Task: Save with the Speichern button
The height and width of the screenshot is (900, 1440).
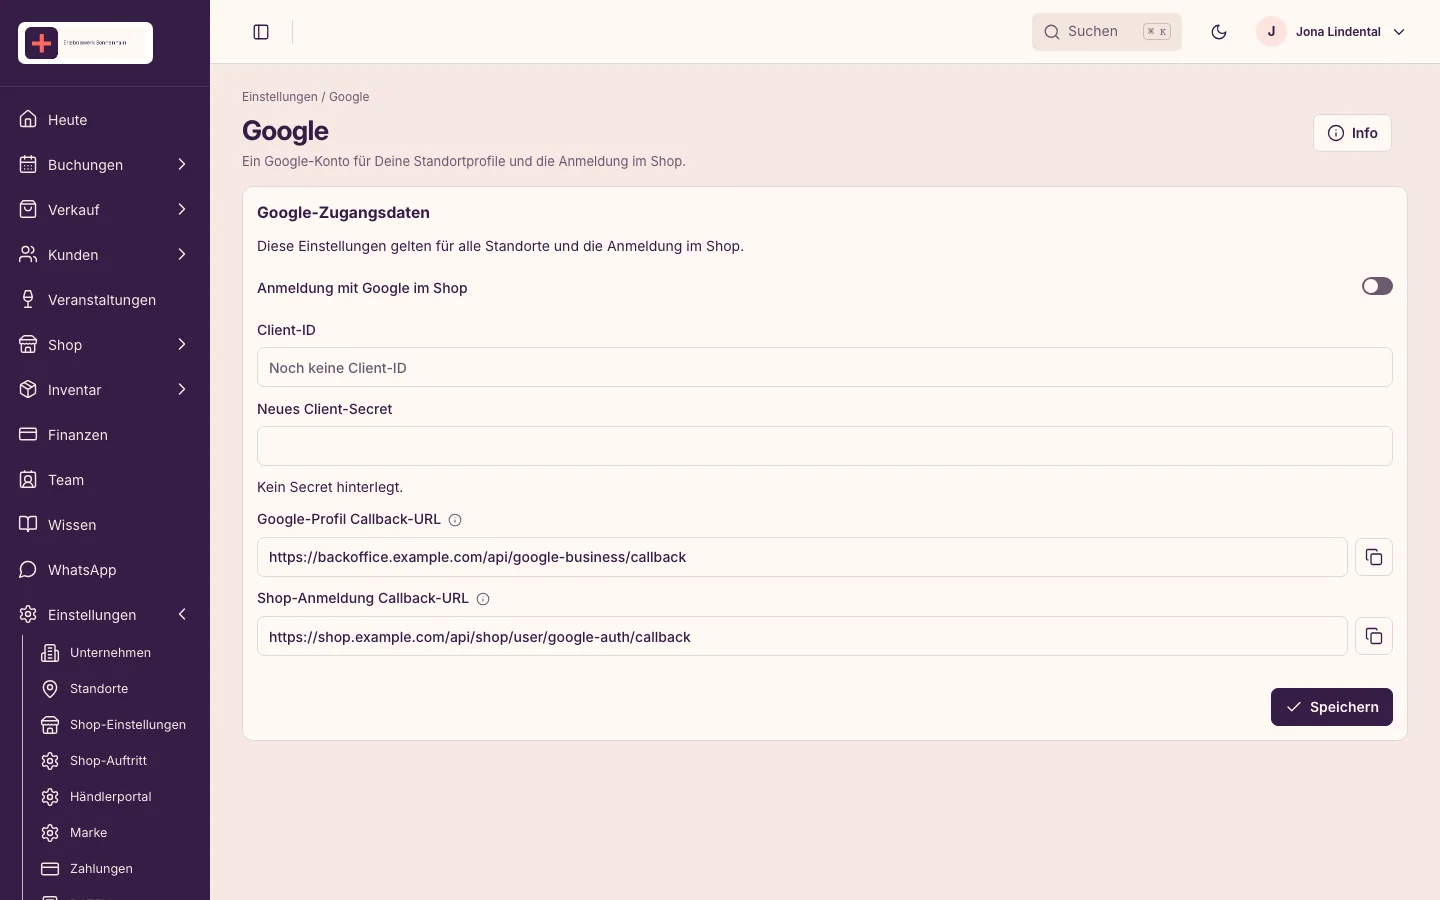Action: 1332,707
